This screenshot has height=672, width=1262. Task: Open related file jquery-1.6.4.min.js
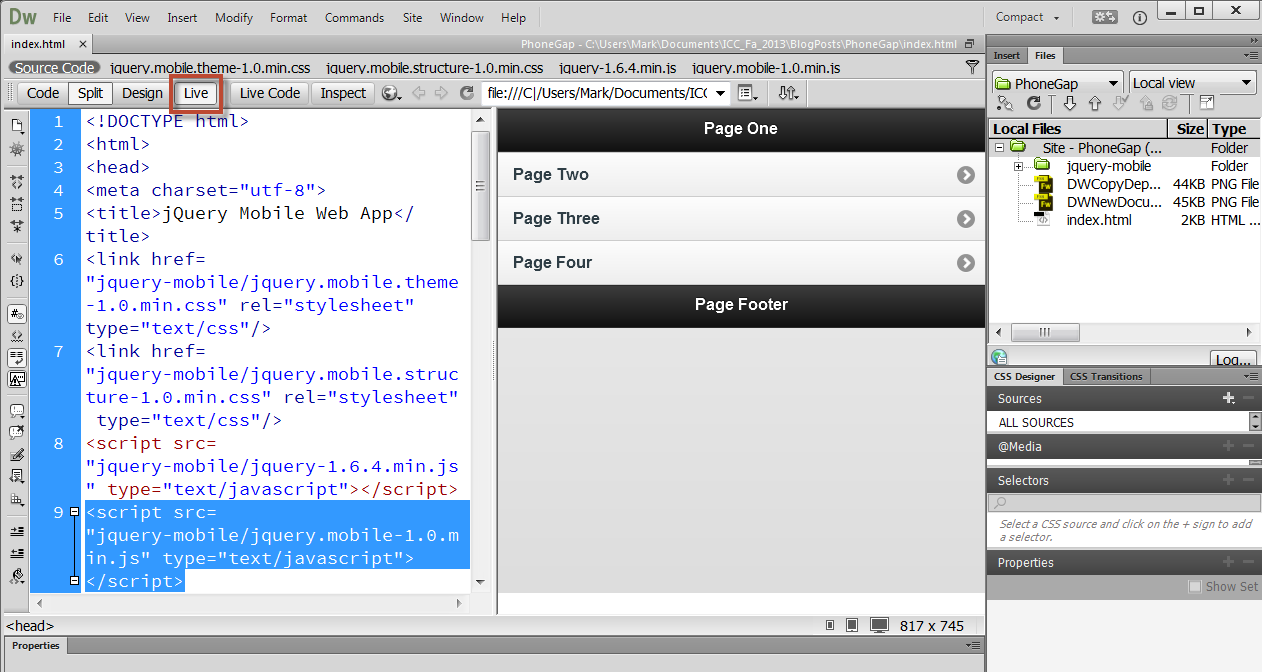point(617,68)
